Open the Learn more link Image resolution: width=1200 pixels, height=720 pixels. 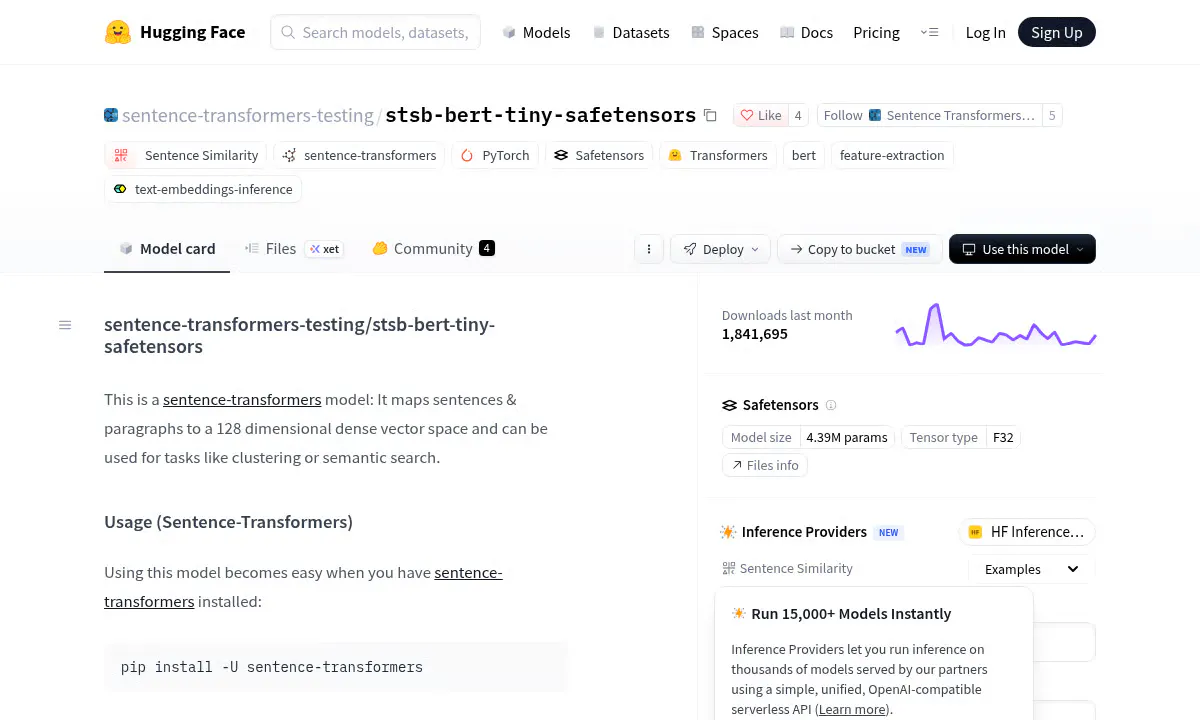point(854,709)
